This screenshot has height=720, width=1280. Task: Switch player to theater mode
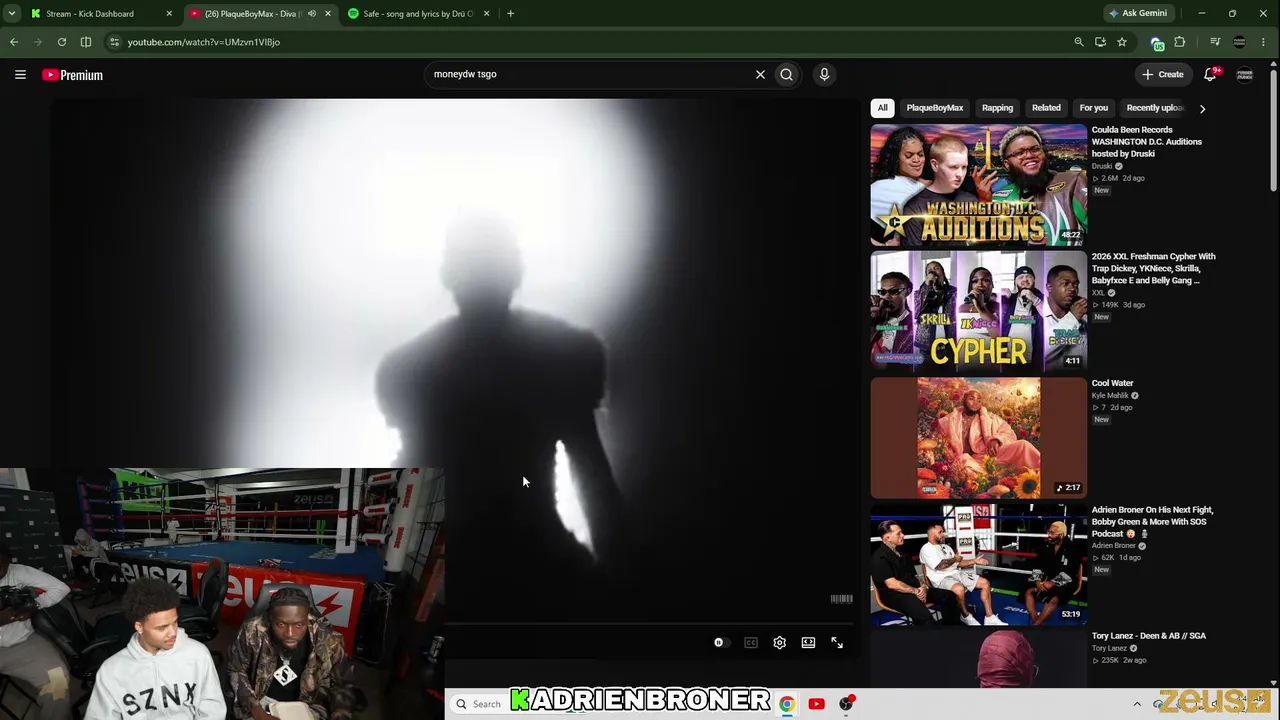pyautogui.click(x=808, y=643)
